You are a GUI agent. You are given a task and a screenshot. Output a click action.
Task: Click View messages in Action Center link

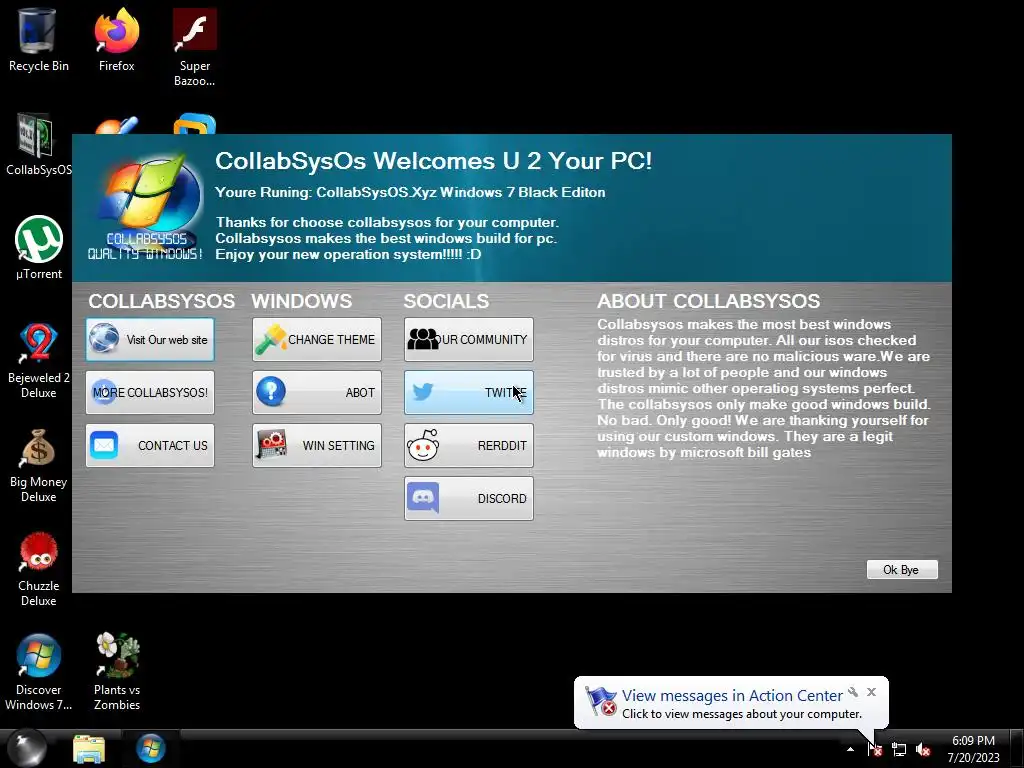pos(732,696)
